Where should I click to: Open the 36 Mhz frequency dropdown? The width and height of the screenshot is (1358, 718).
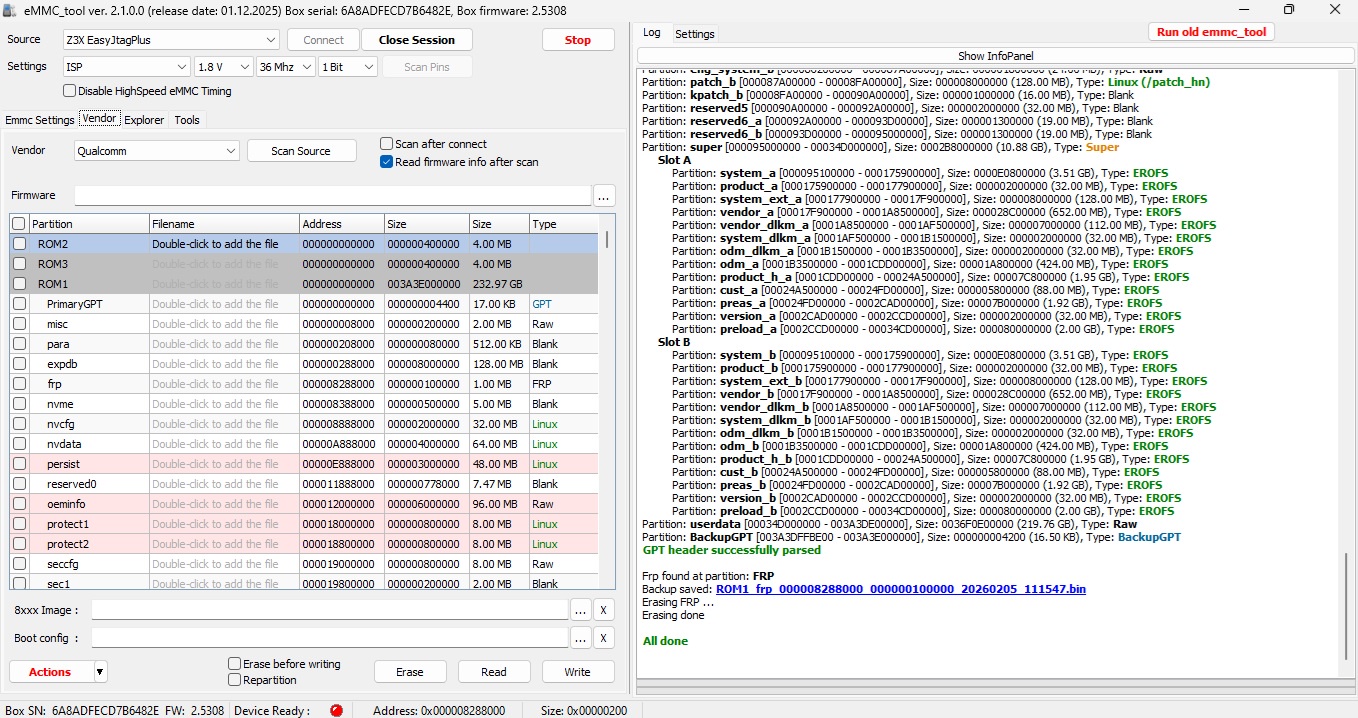(285, 67)
